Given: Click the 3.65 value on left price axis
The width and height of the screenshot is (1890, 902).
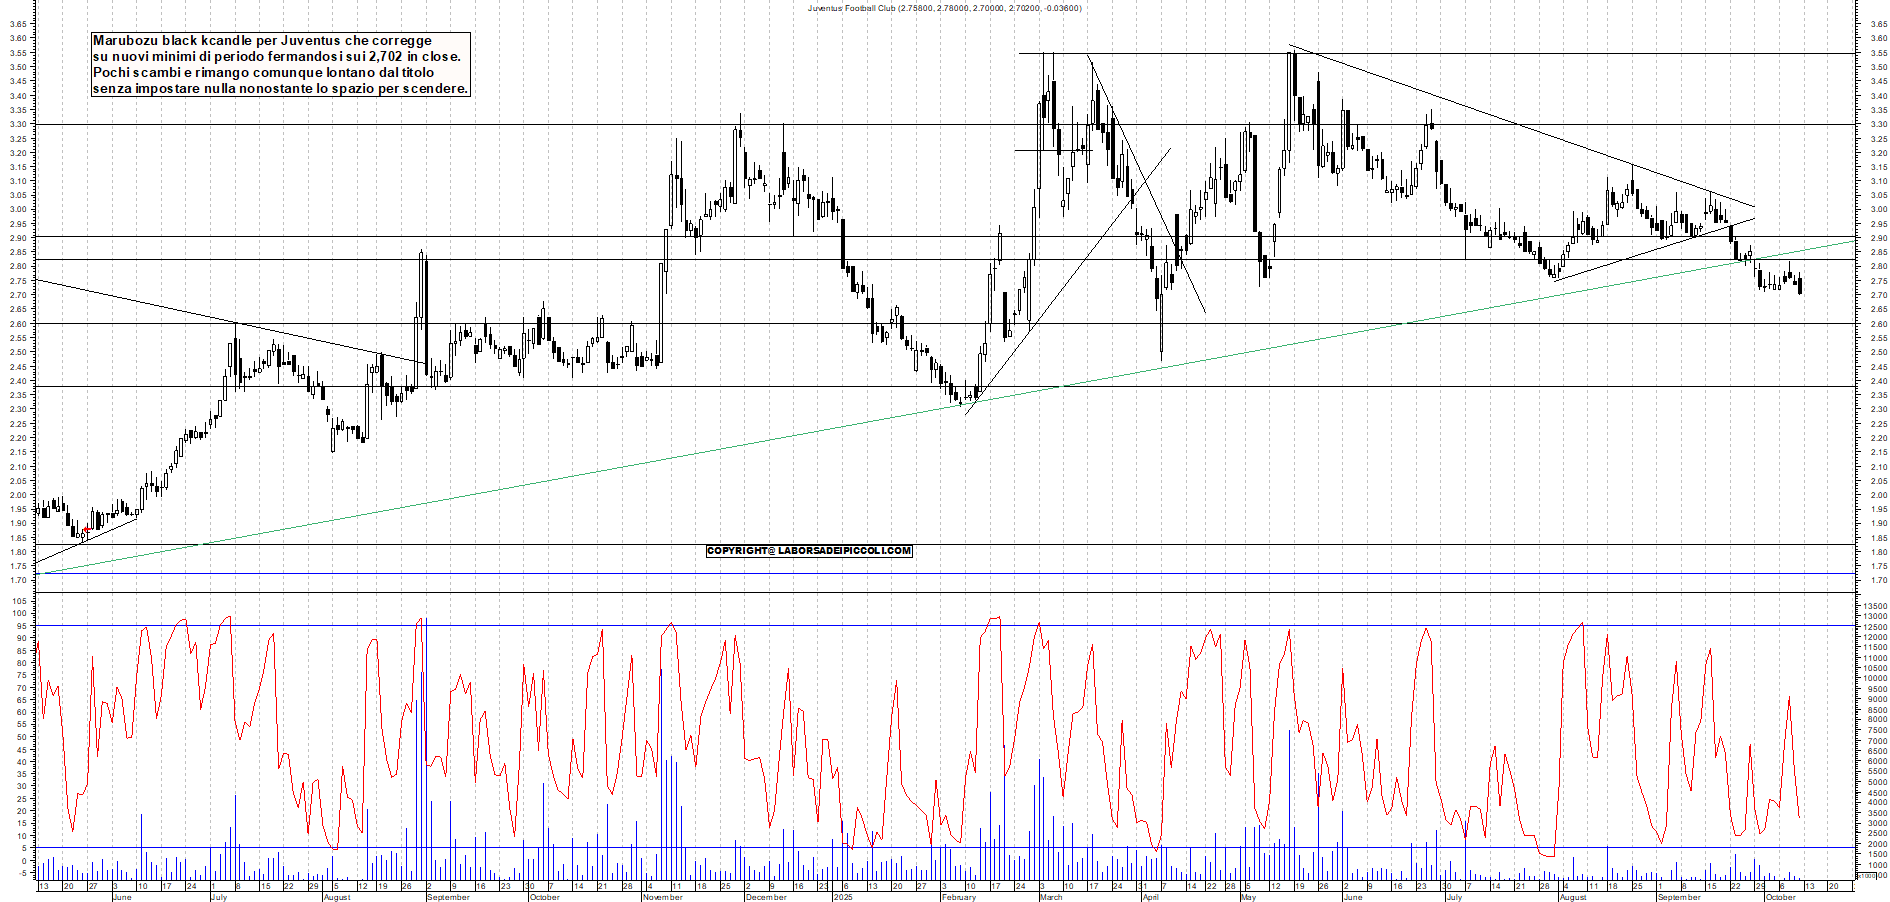Looking at the screenshot, I should [18, 25].
